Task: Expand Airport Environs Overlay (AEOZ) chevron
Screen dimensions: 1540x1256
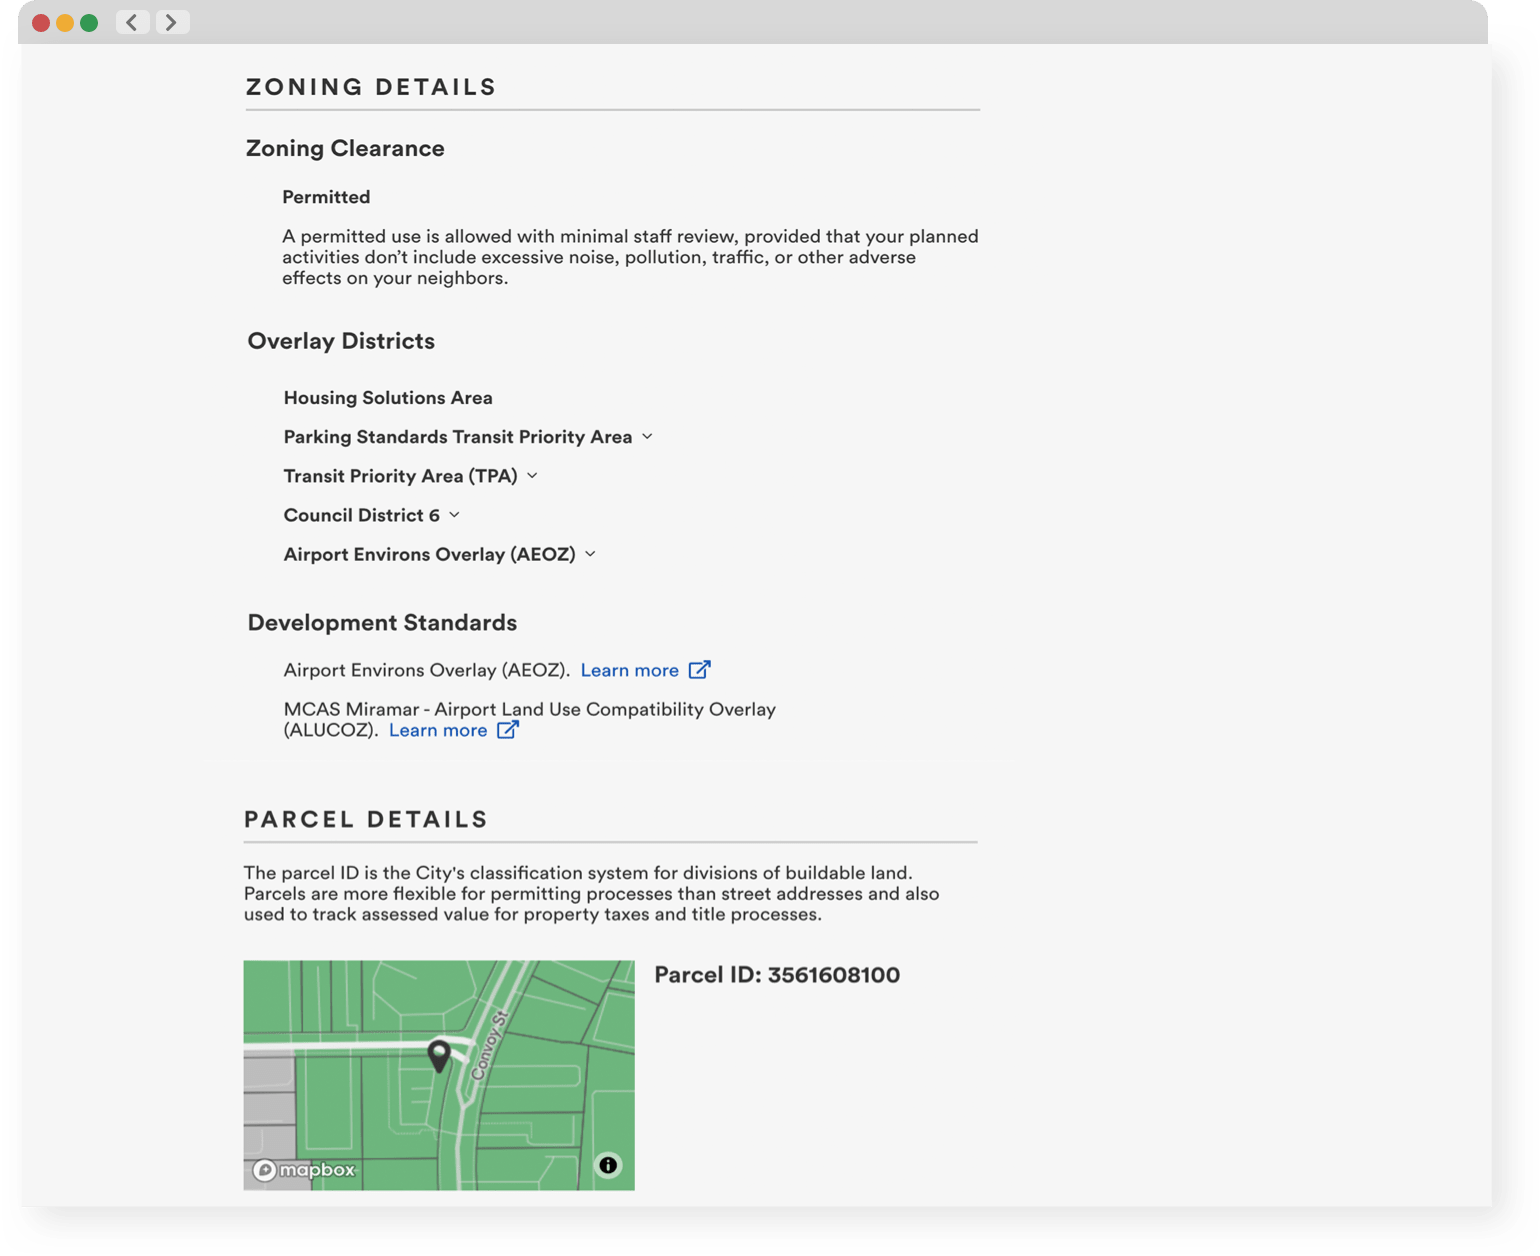Action: pos(590,554)
